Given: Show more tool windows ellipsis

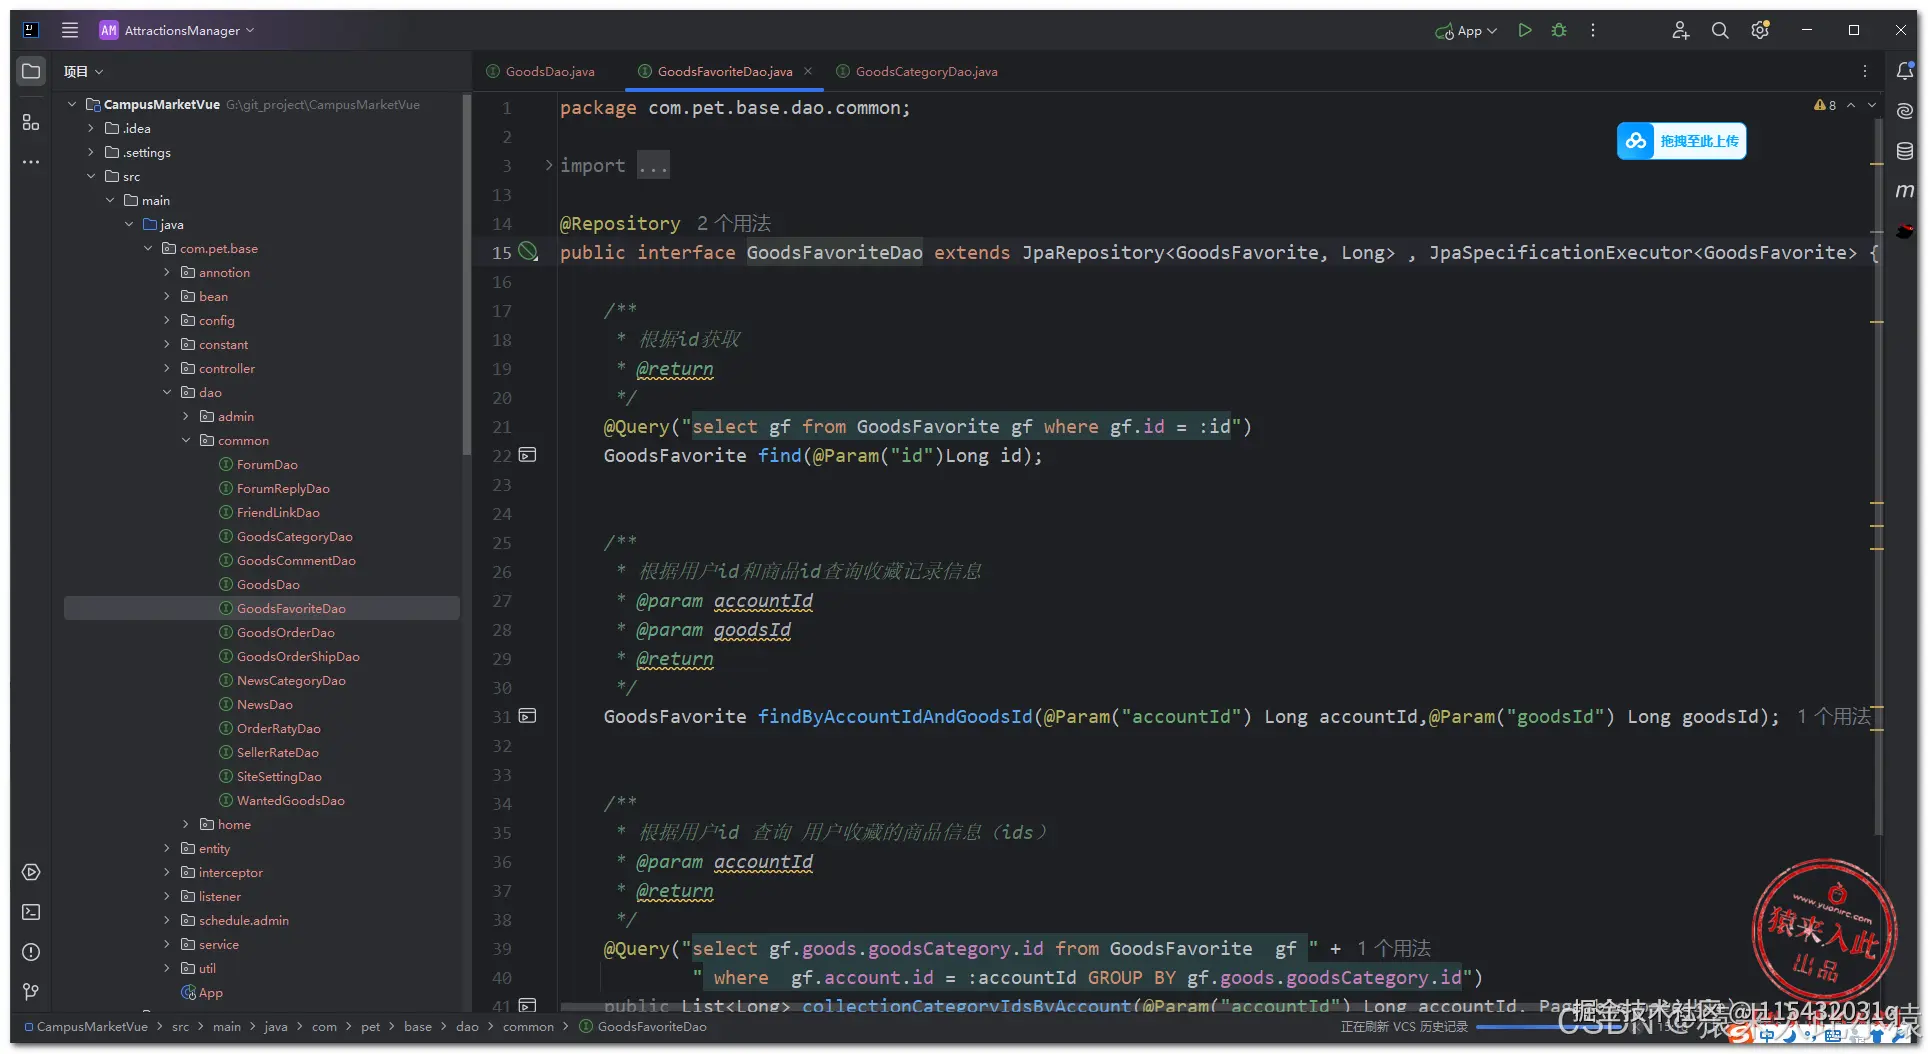Looking at the screenshot, I should click(x=31, y=162).
